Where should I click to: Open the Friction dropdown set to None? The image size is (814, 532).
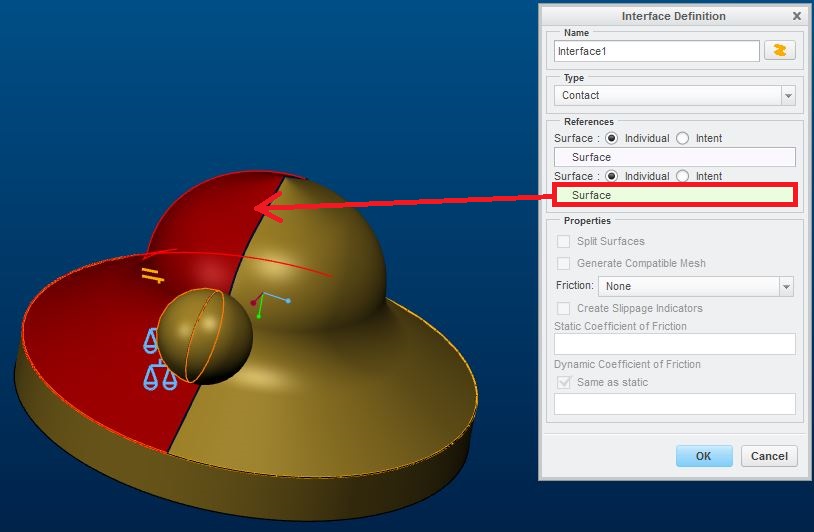[696, 286]
